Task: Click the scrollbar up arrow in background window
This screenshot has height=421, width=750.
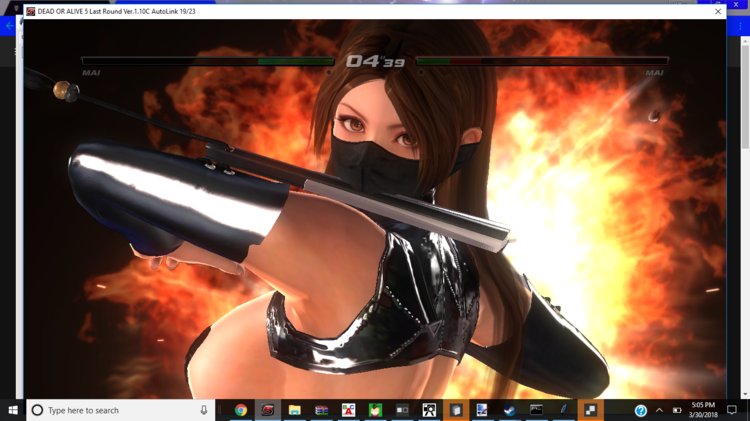Action: coord(745,42)
